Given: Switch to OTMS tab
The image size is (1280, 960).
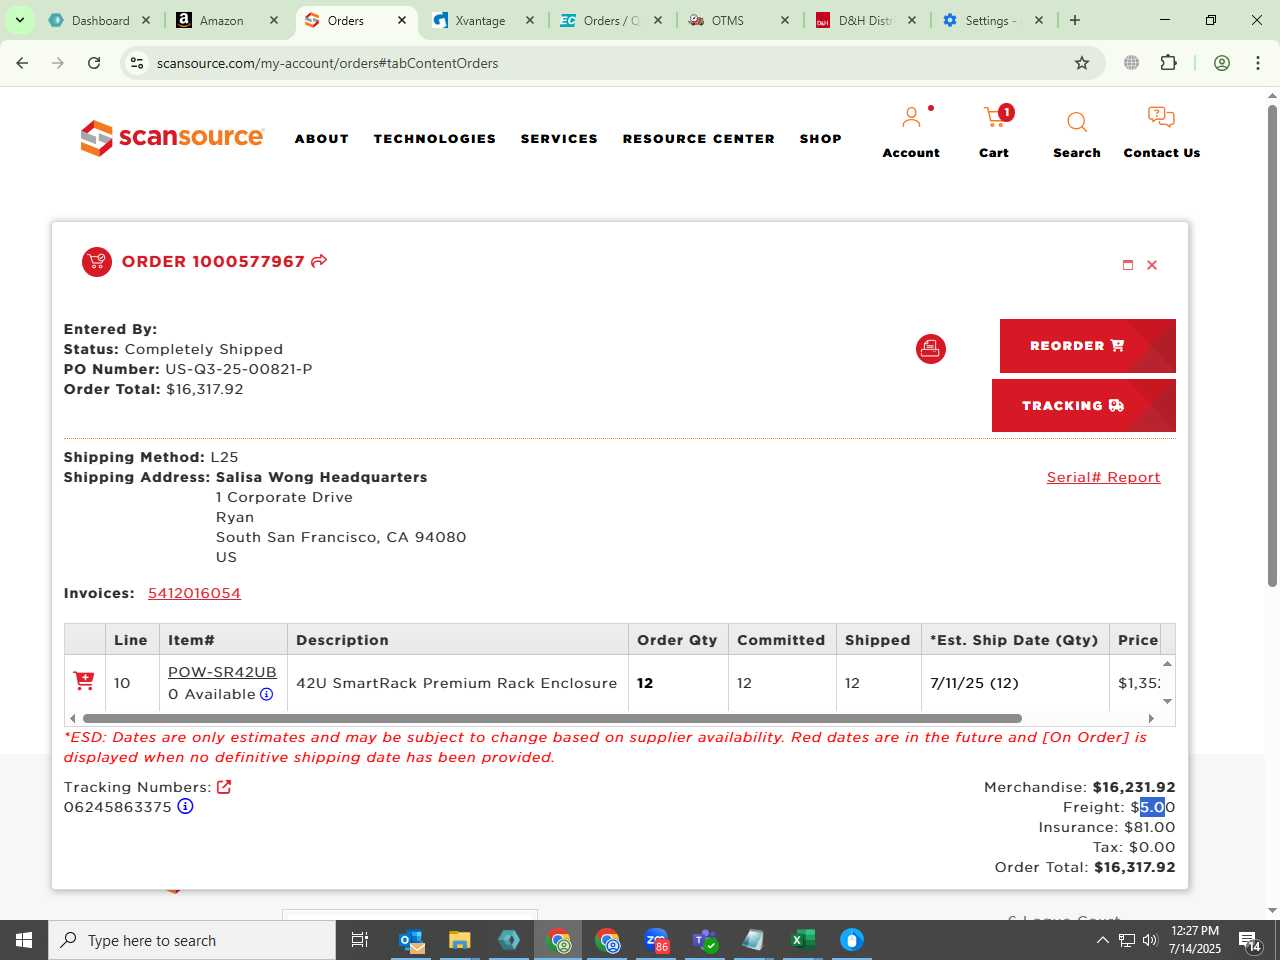Looking at the screenshot, I should click(x=728, y=20).
